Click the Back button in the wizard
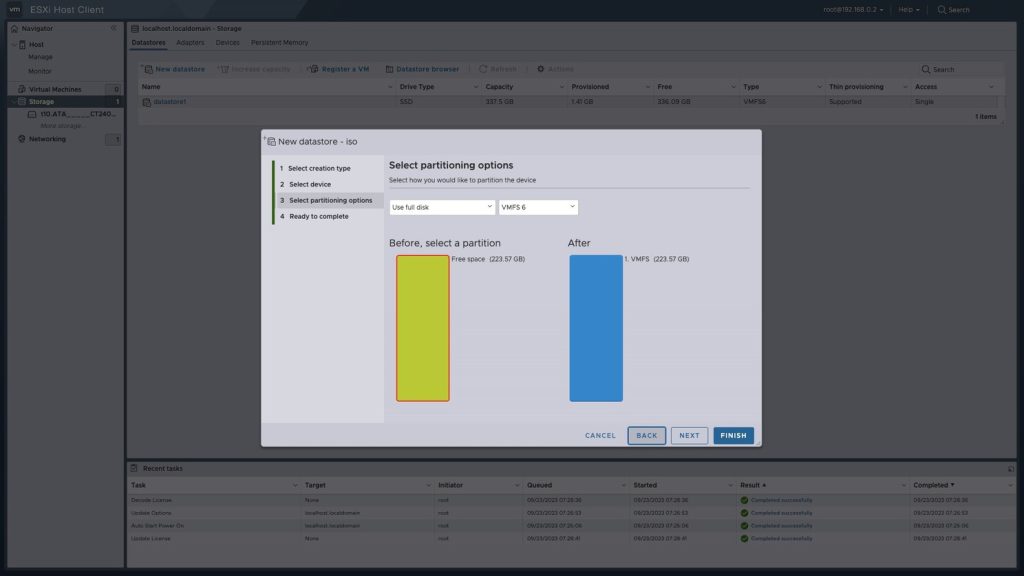 [x=647, y=436]
